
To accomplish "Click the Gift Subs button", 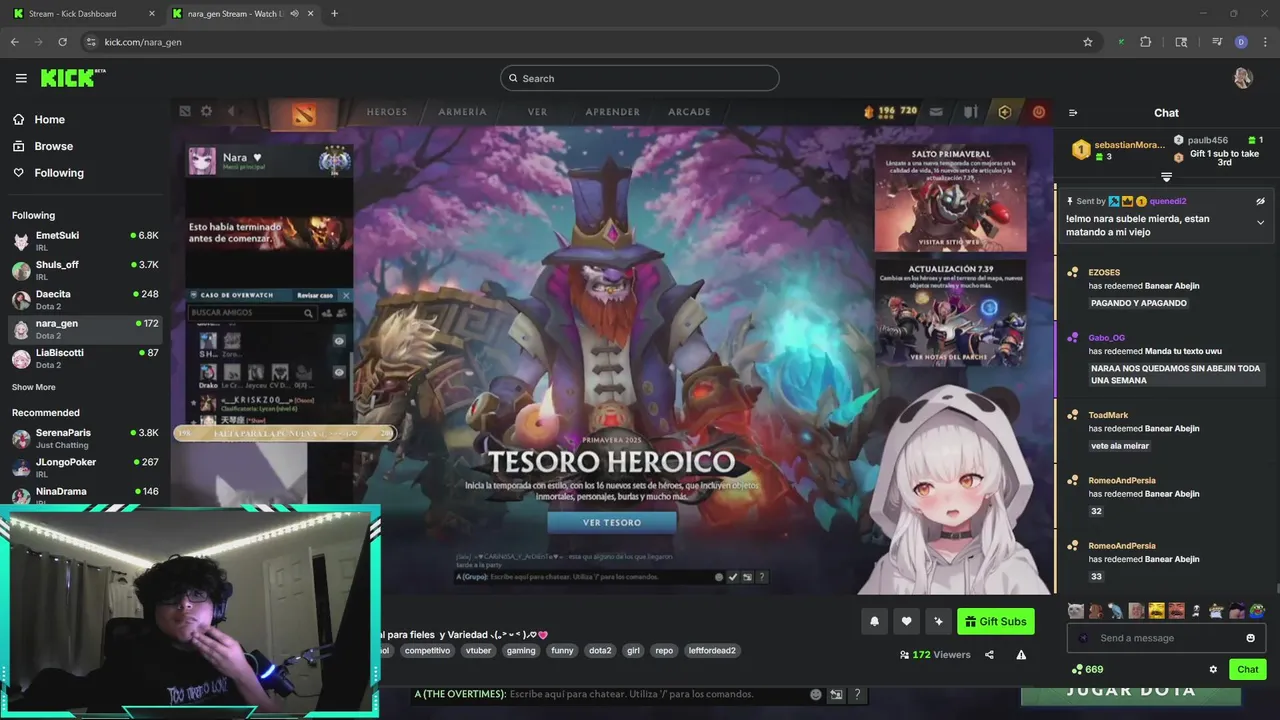I will (x=996, y=621).
